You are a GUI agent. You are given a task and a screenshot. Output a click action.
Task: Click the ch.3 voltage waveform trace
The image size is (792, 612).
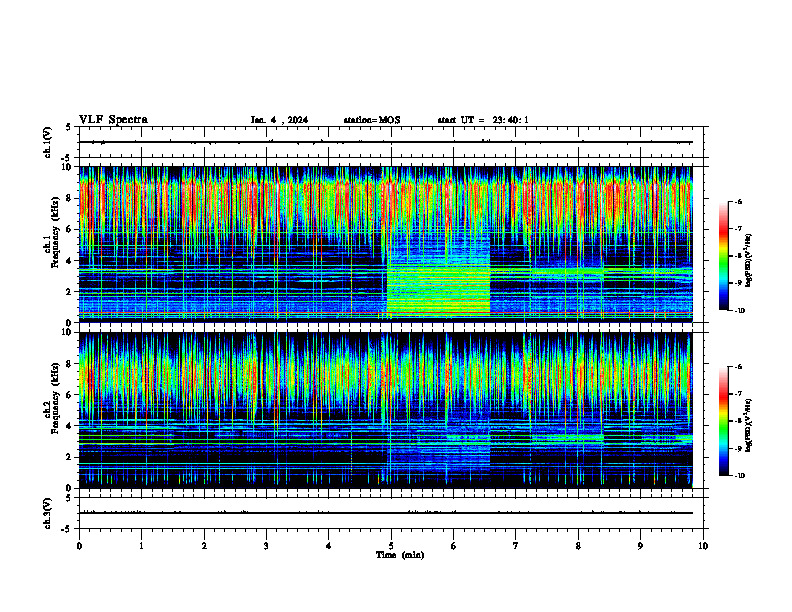(x=385, y=513)
